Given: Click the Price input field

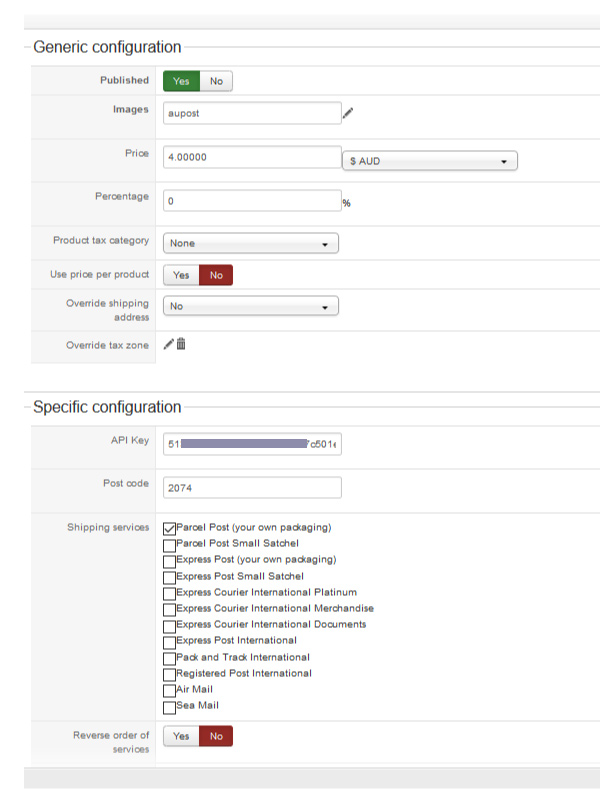Looking at the screenshot, I should pos(252,157).
